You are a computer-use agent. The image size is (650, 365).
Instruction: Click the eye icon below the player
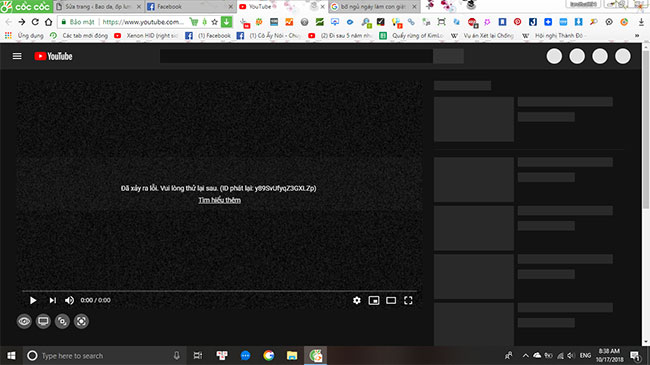point(24,321)
